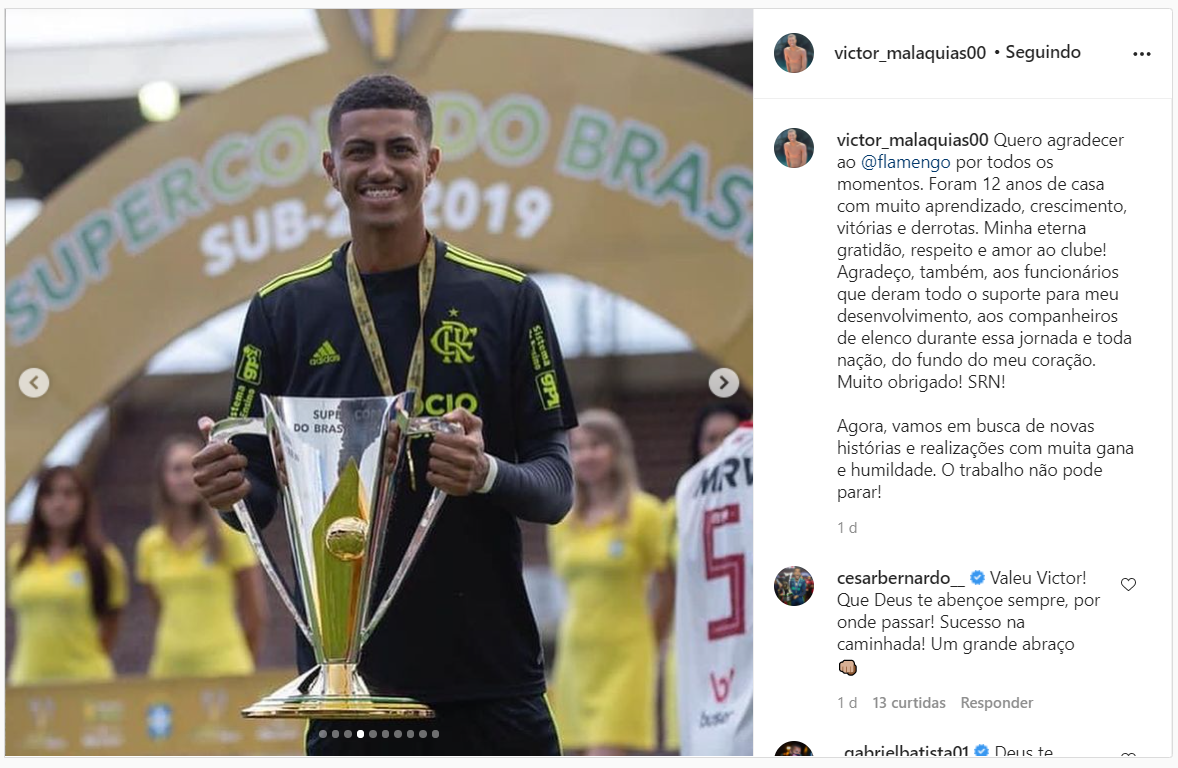Click victor_malaquias00 profile avatar in header
This screenshot has height=768, width=1178.
[794, 53]
